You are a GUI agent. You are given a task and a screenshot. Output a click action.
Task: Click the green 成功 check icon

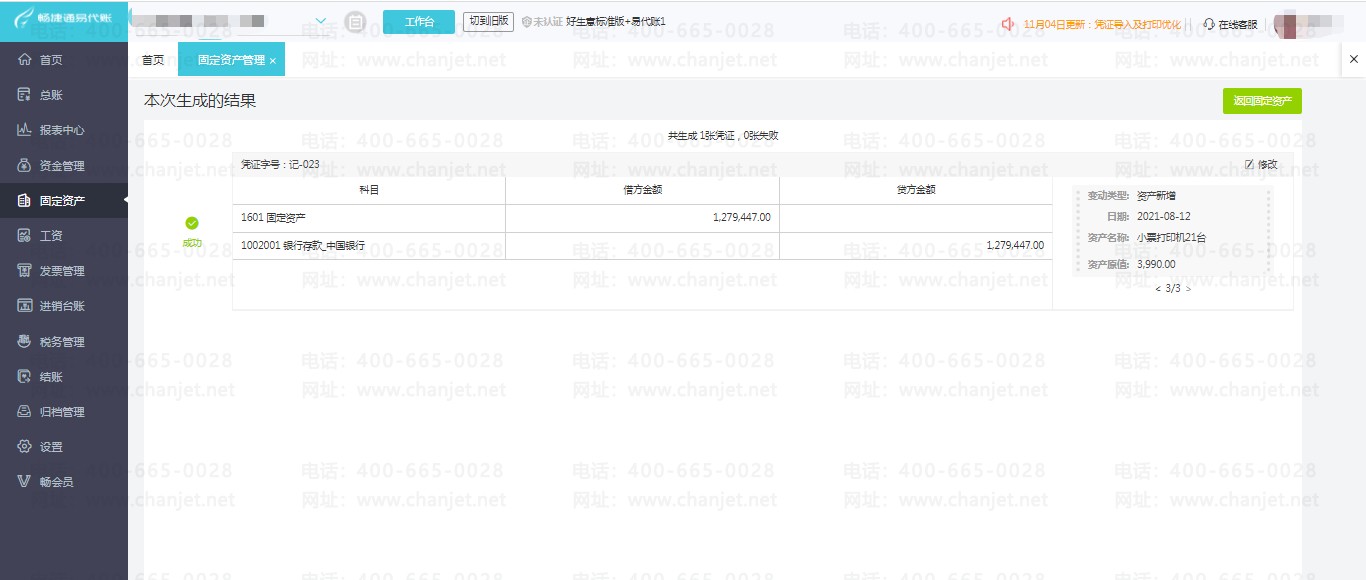tap(192, 223)
